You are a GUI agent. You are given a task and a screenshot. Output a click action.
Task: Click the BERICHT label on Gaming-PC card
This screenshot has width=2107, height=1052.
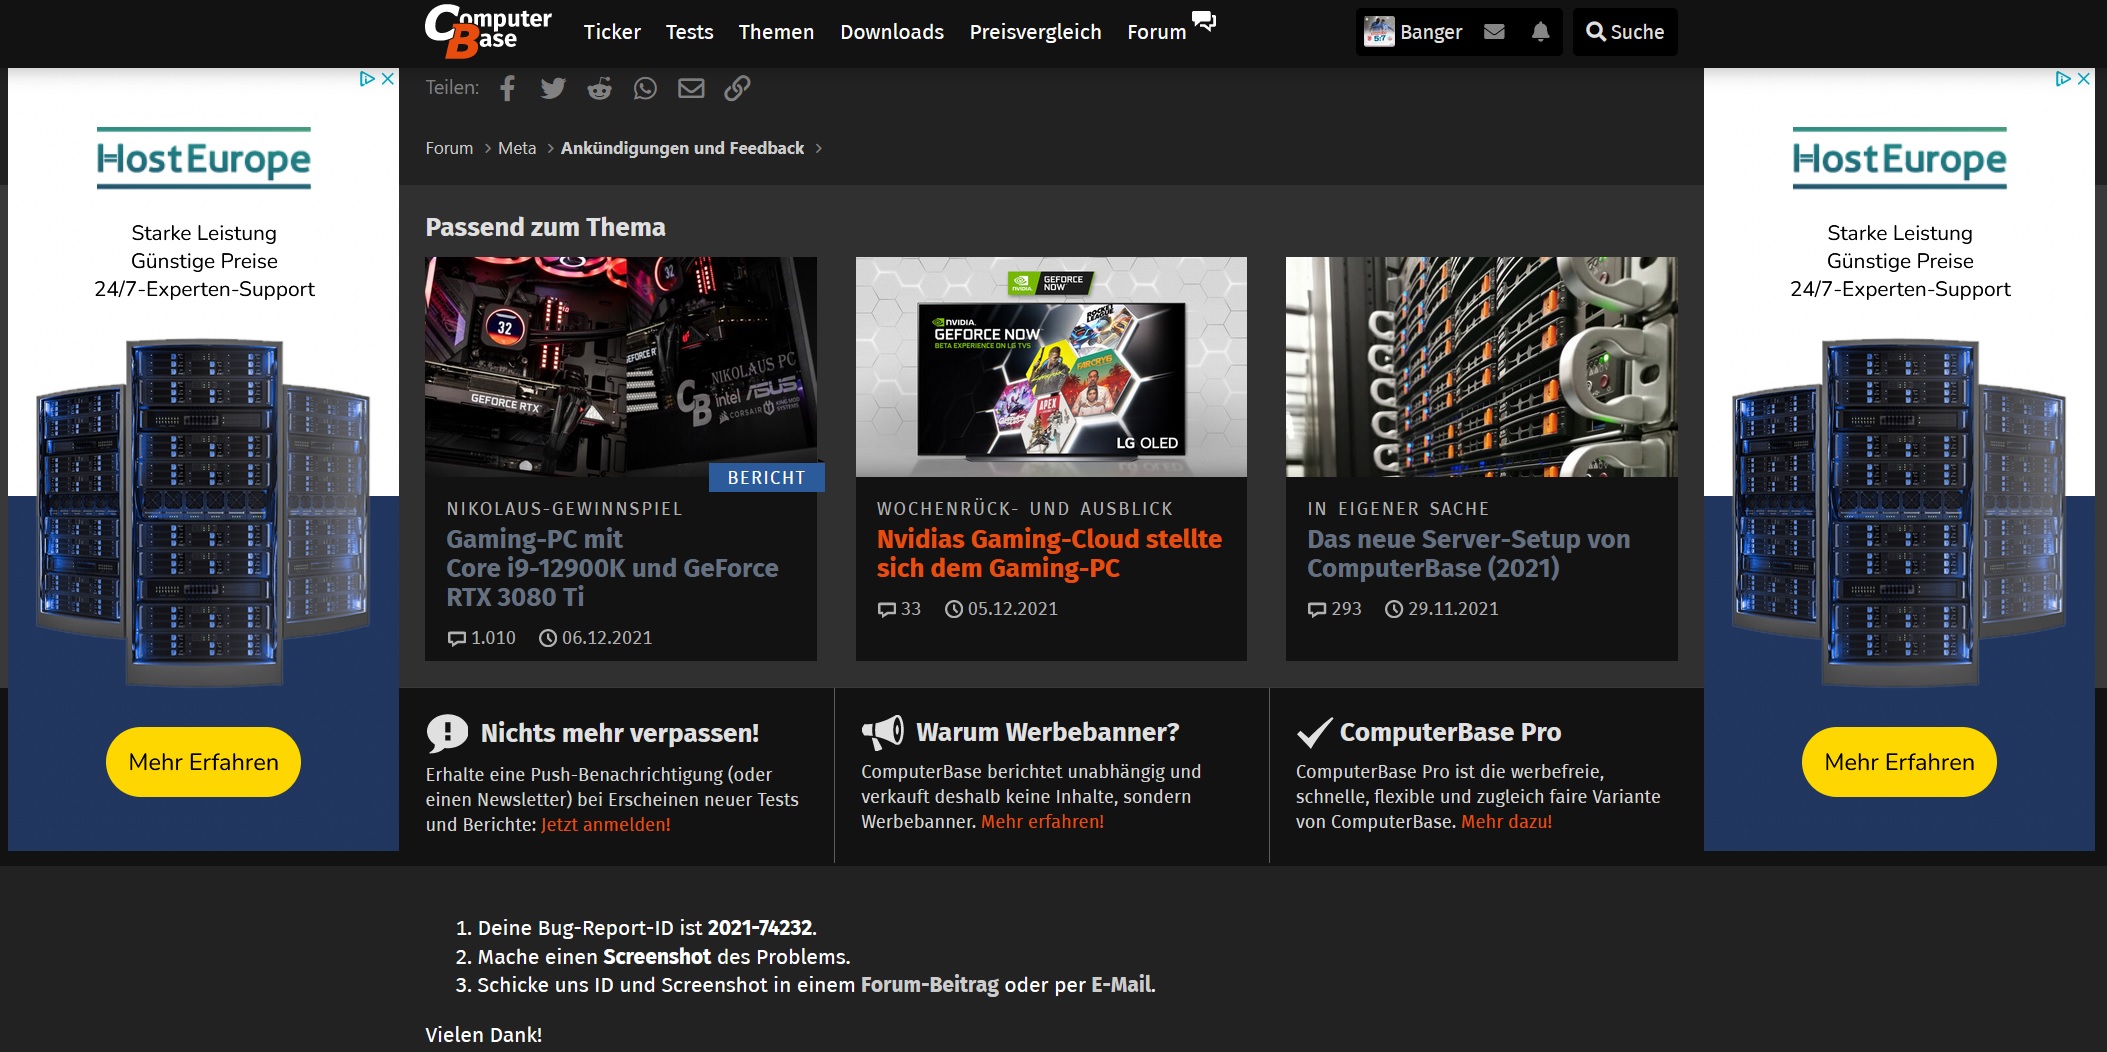click(x=766, y=478)
